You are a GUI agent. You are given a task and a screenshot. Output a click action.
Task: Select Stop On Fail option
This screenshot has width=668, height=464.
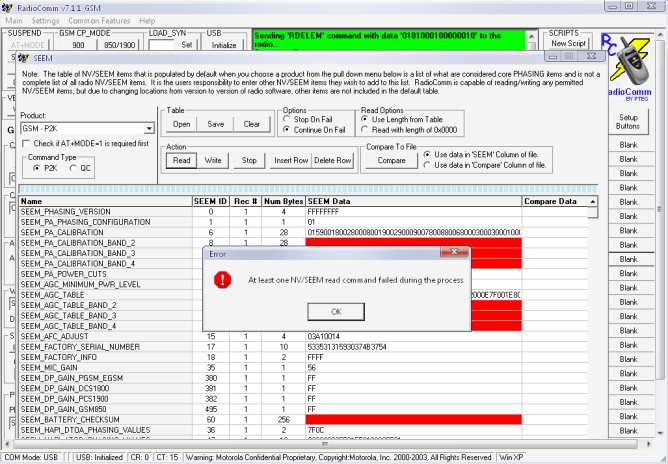coord(286,119)
